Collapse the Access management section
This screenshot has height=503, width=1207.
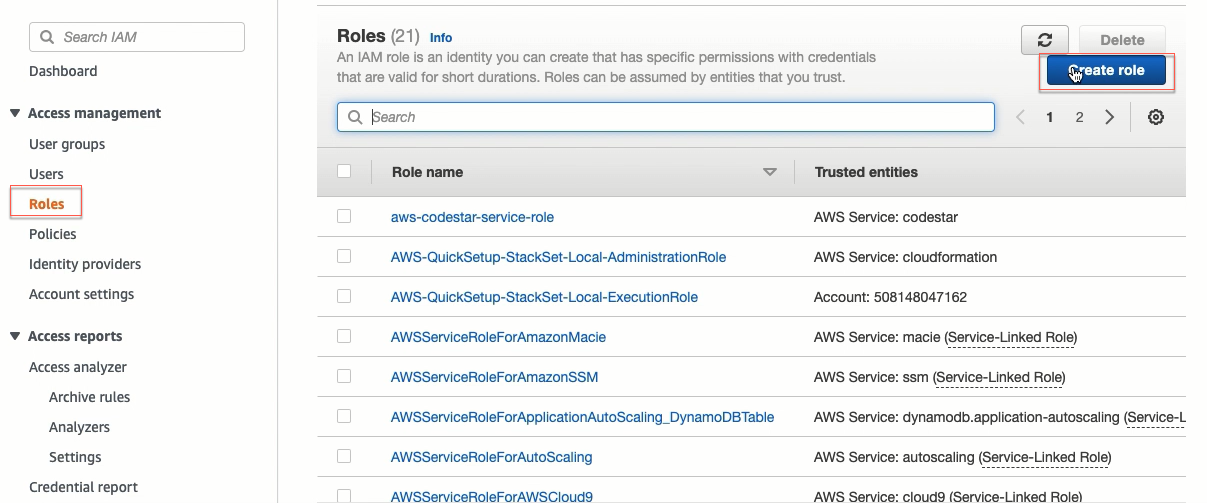[15, 113]
